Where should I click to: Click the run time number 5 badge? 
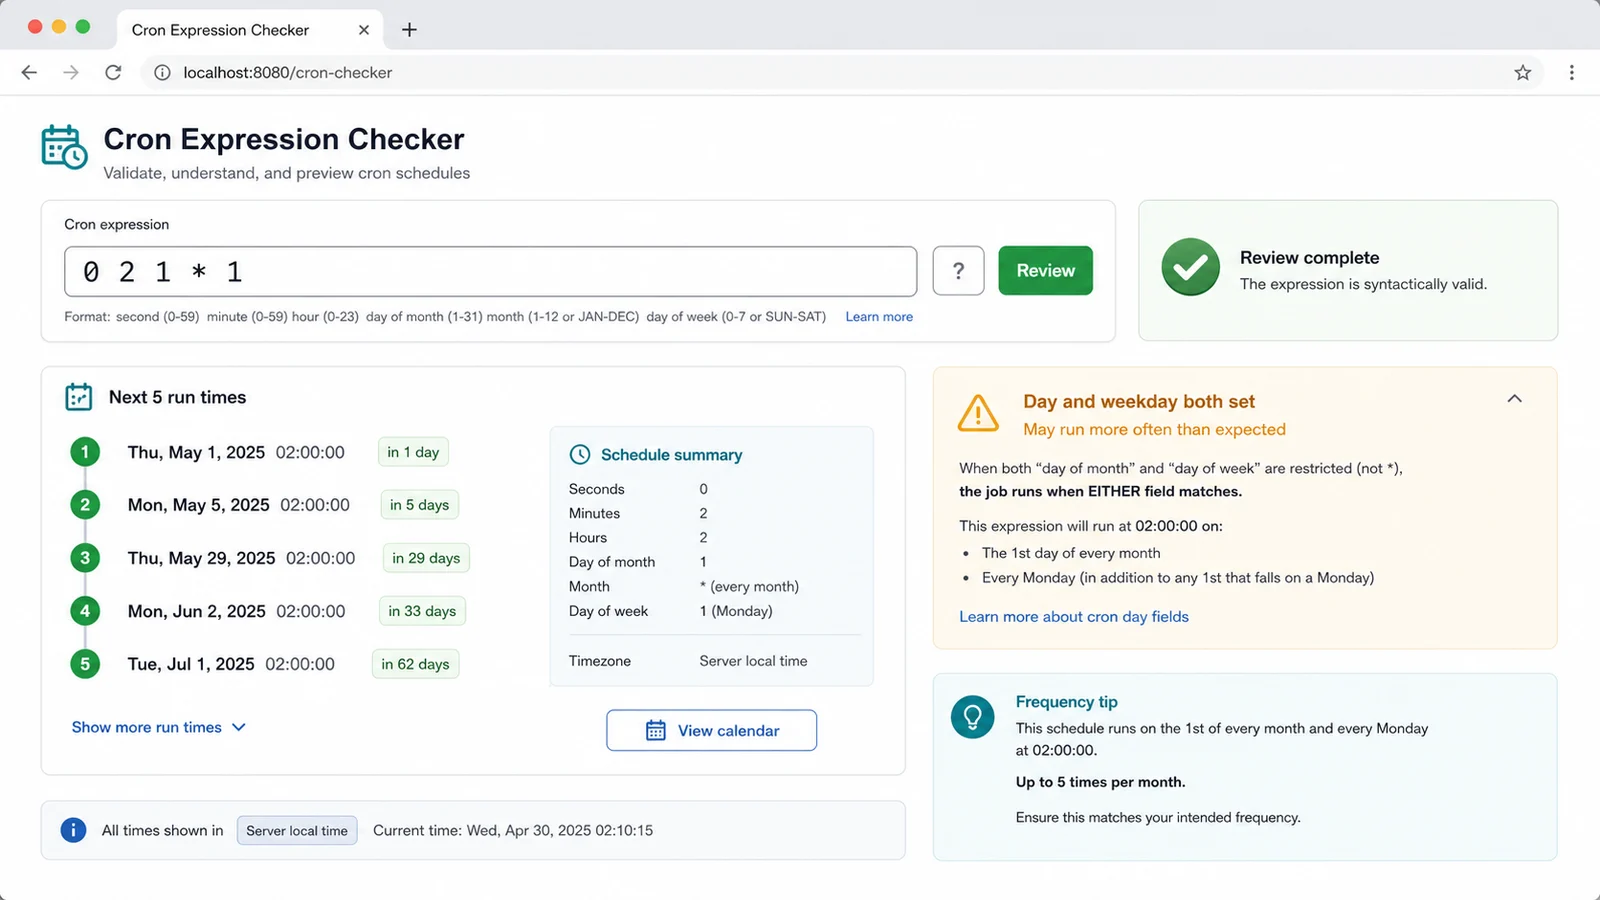85,664
